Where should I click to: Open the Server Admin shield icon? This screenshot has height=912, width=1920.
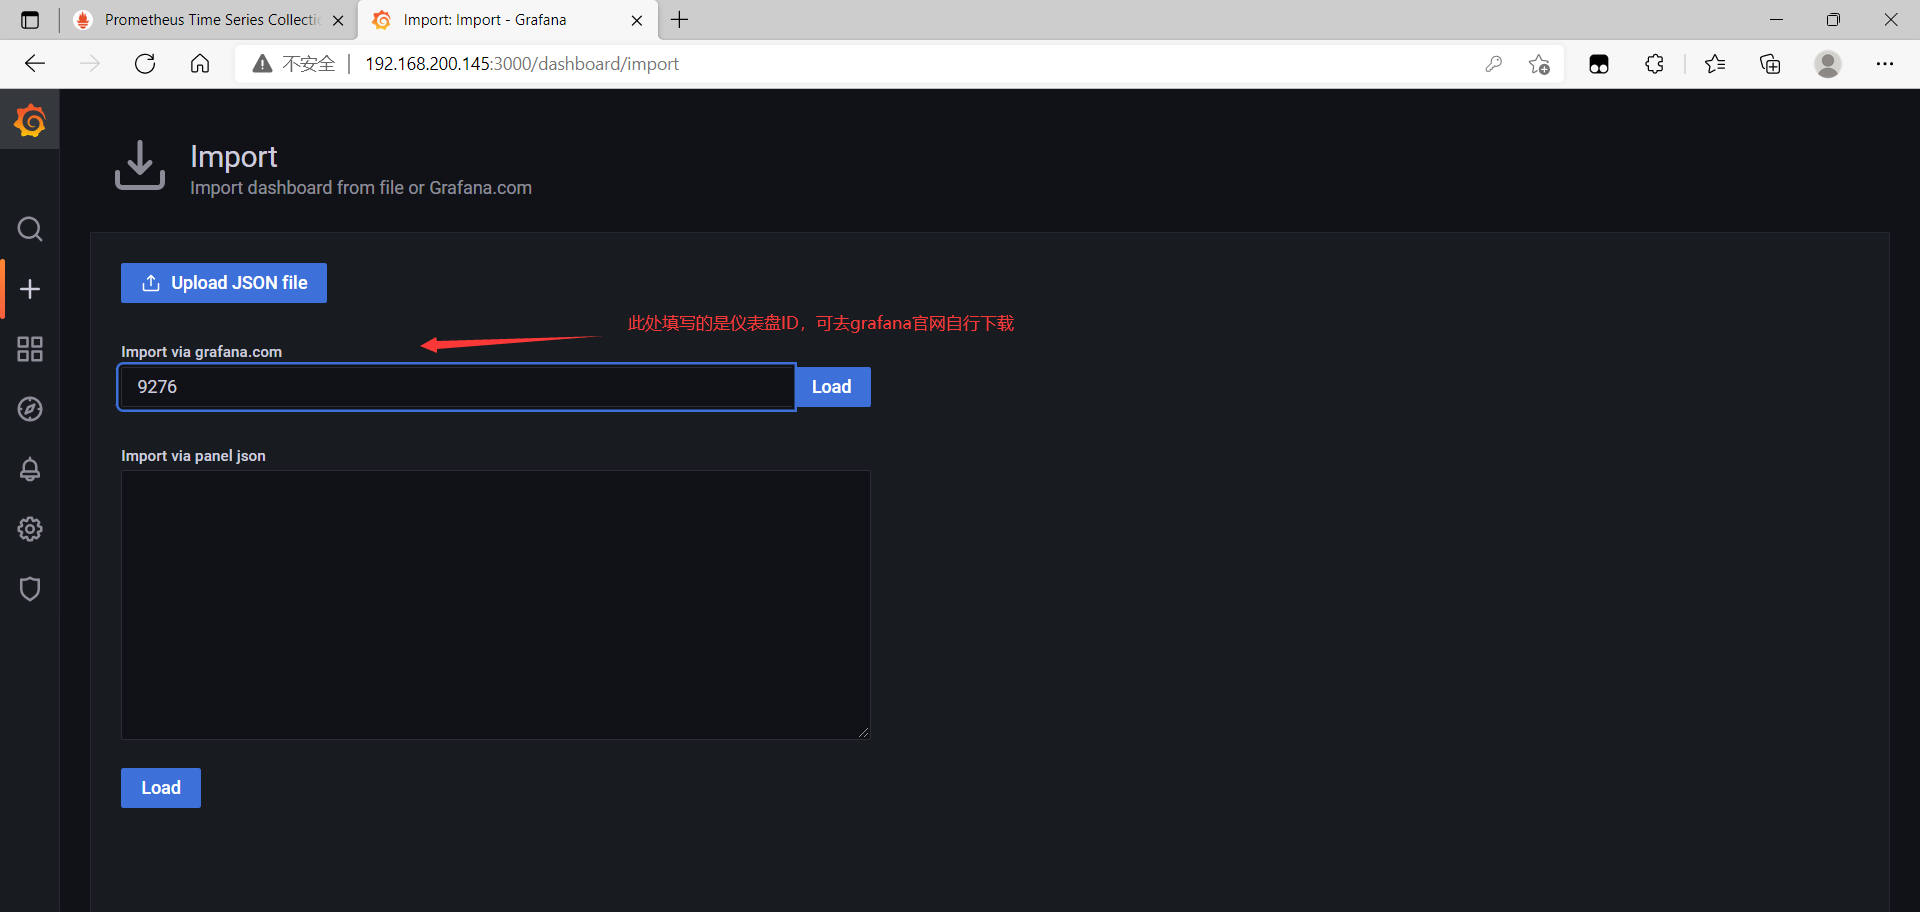click(30, 589)
